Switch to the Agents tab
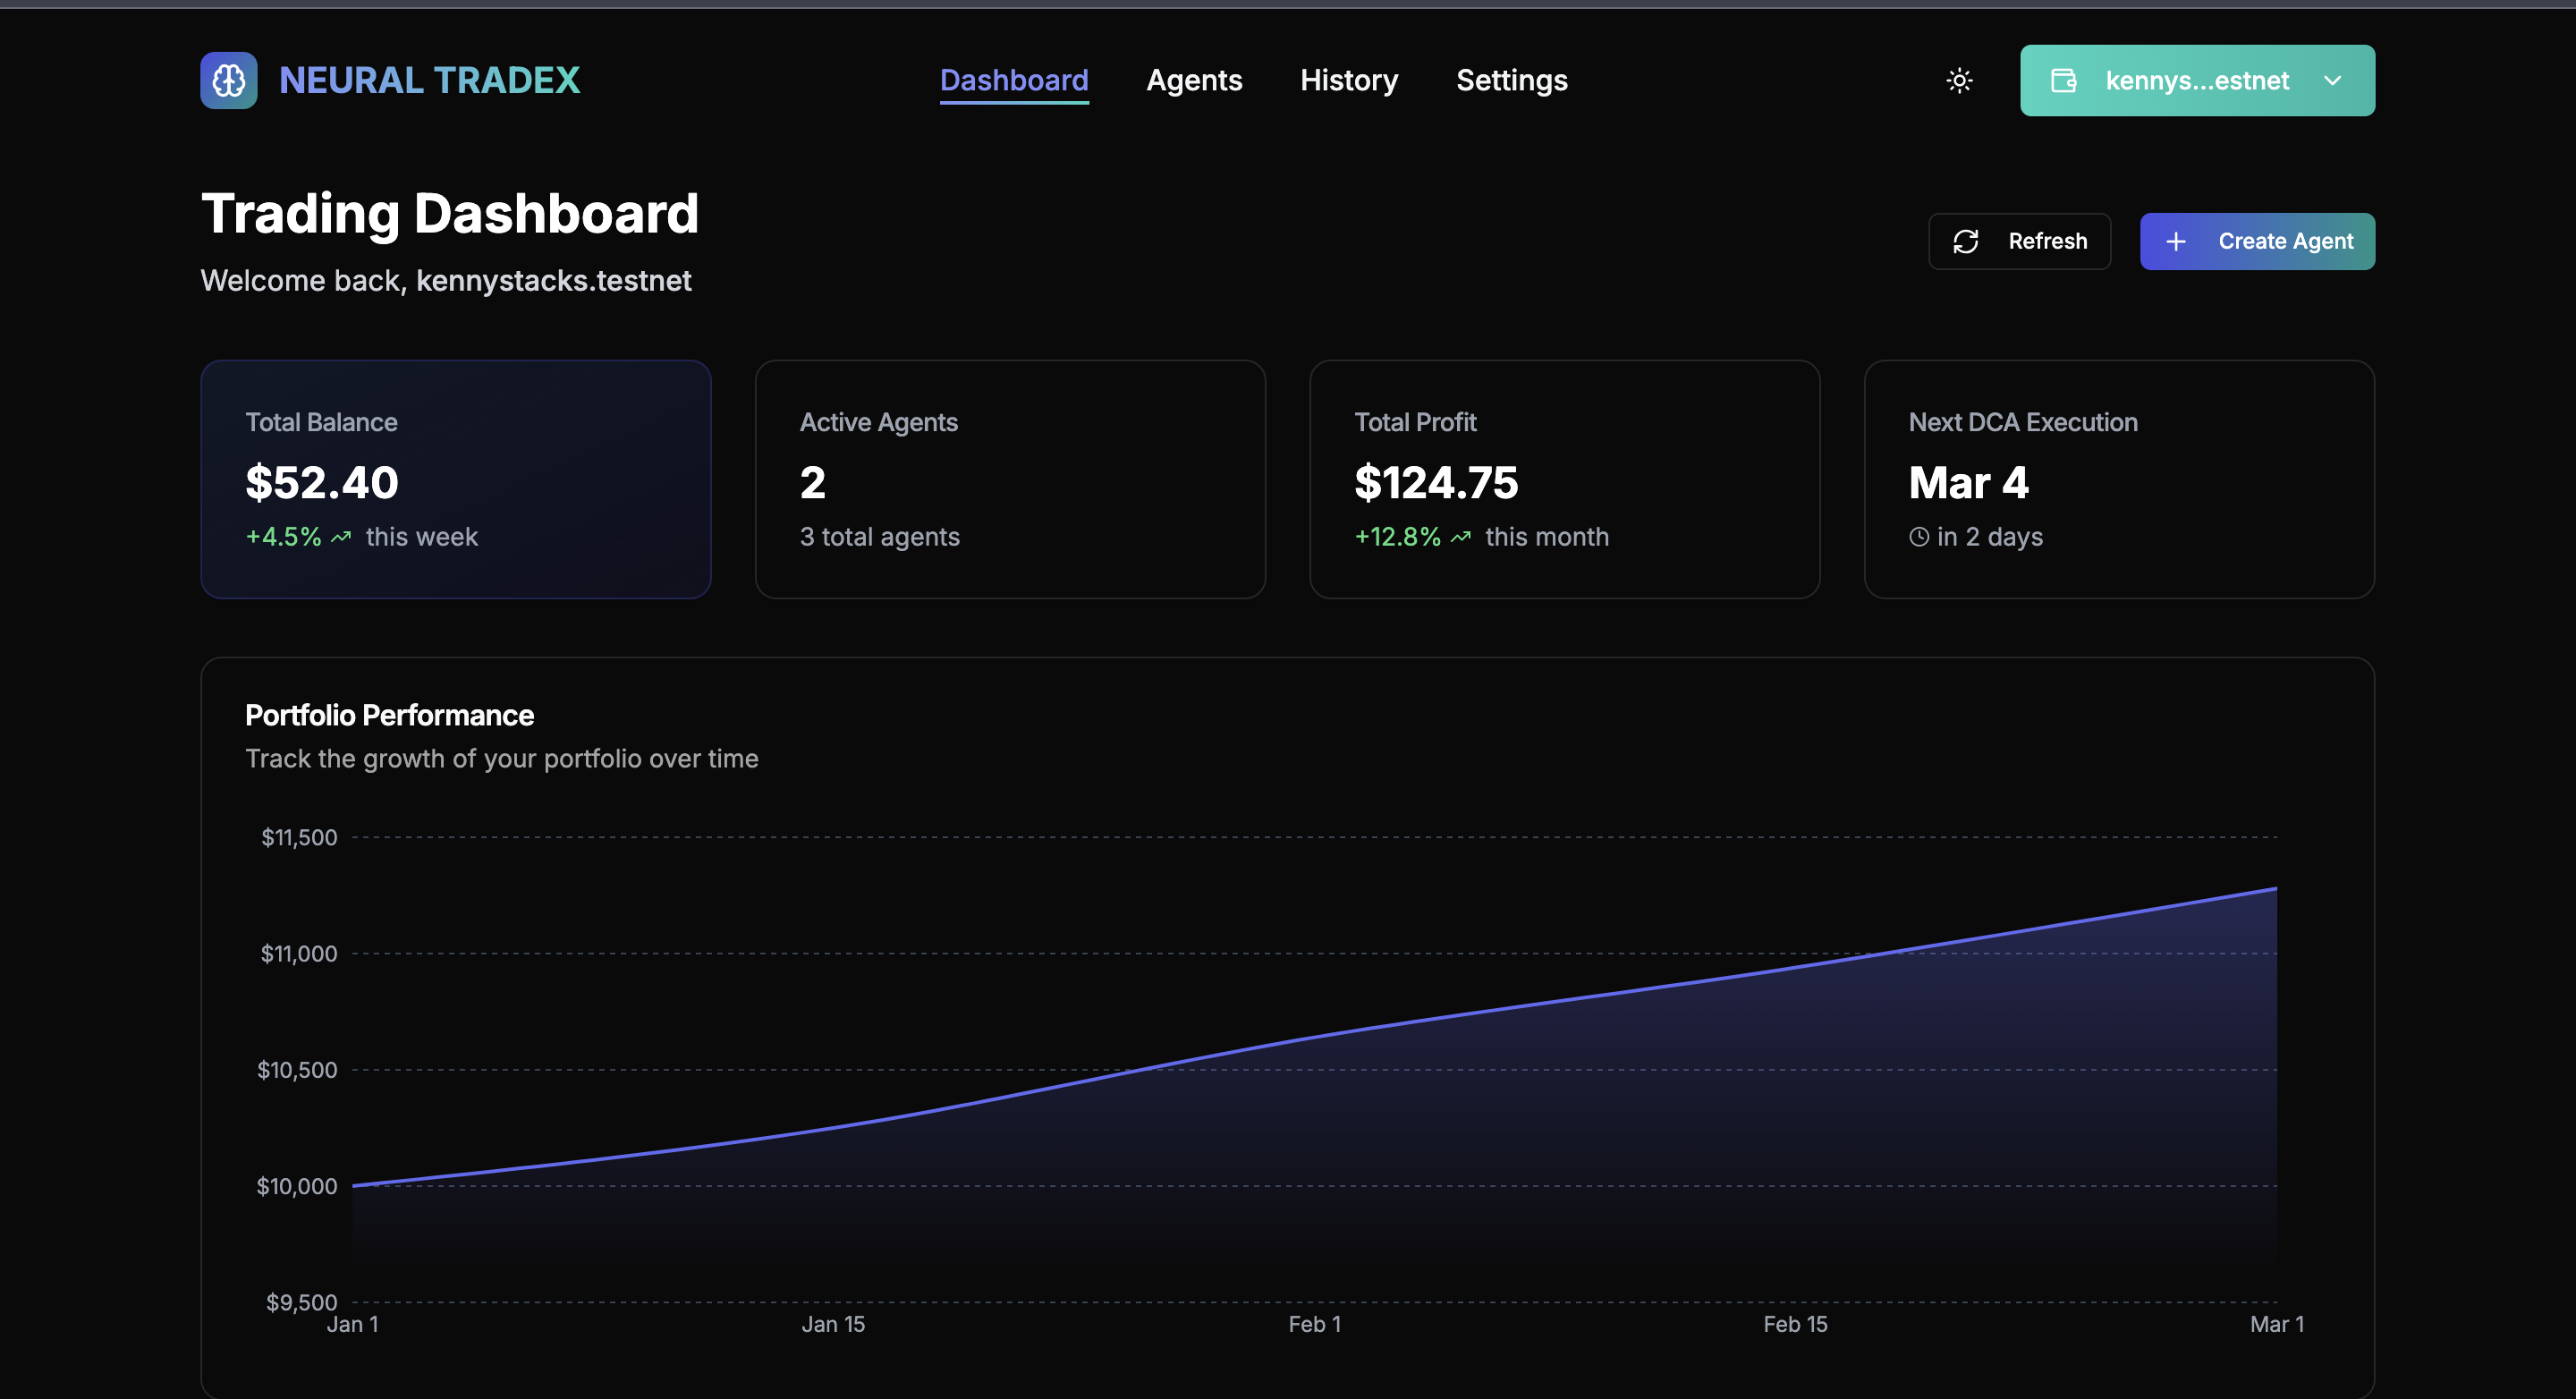This screenshot has width=2576, height=1399. (1194, 80)
